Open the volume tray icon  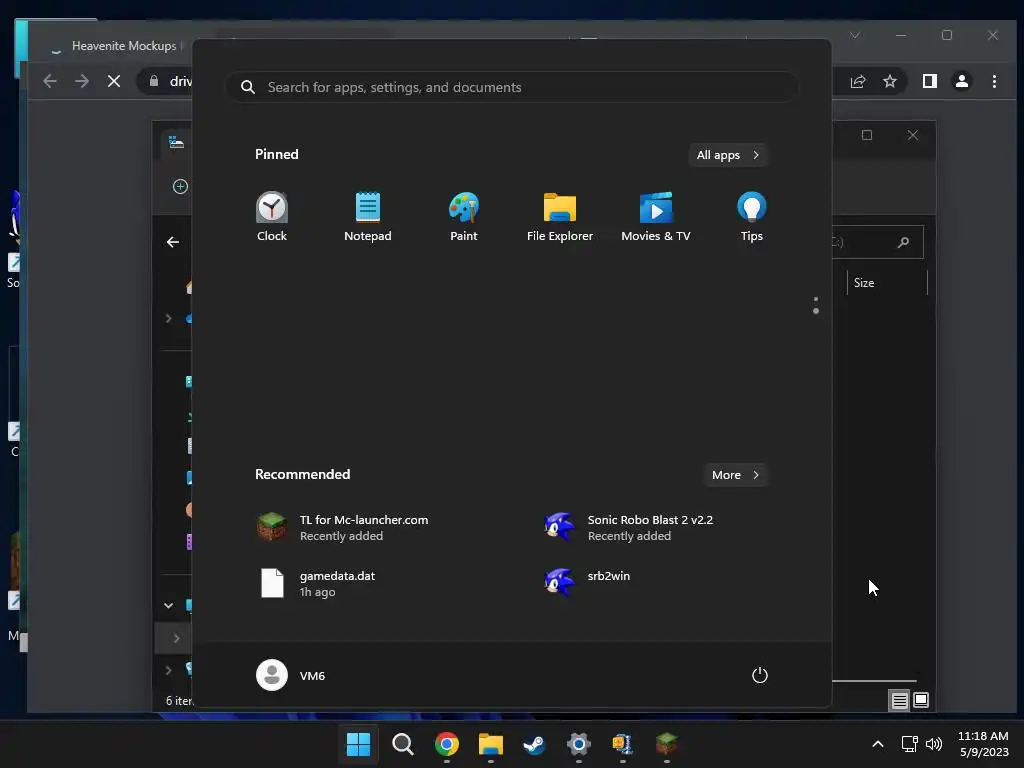click(x=934, y=744)
